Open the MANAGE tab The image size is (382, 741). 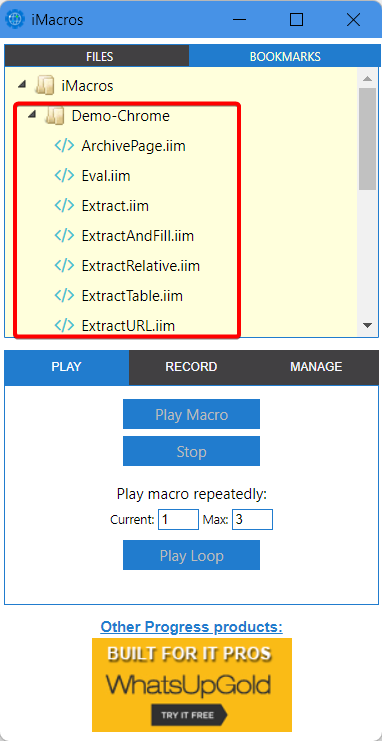[316, 367]
